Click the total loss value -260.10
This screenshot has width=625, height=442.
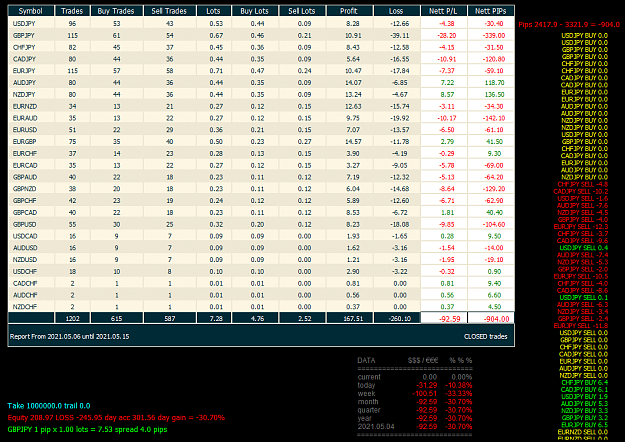(x=399, y=318)
